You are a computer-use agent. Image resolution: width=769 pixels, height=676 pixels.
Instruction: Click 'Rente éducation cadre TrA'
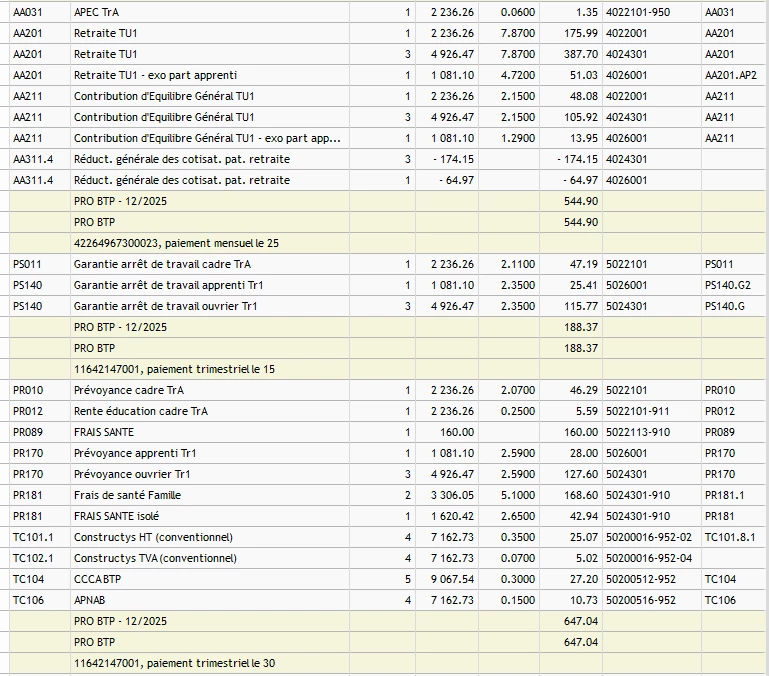coord(141,412)
